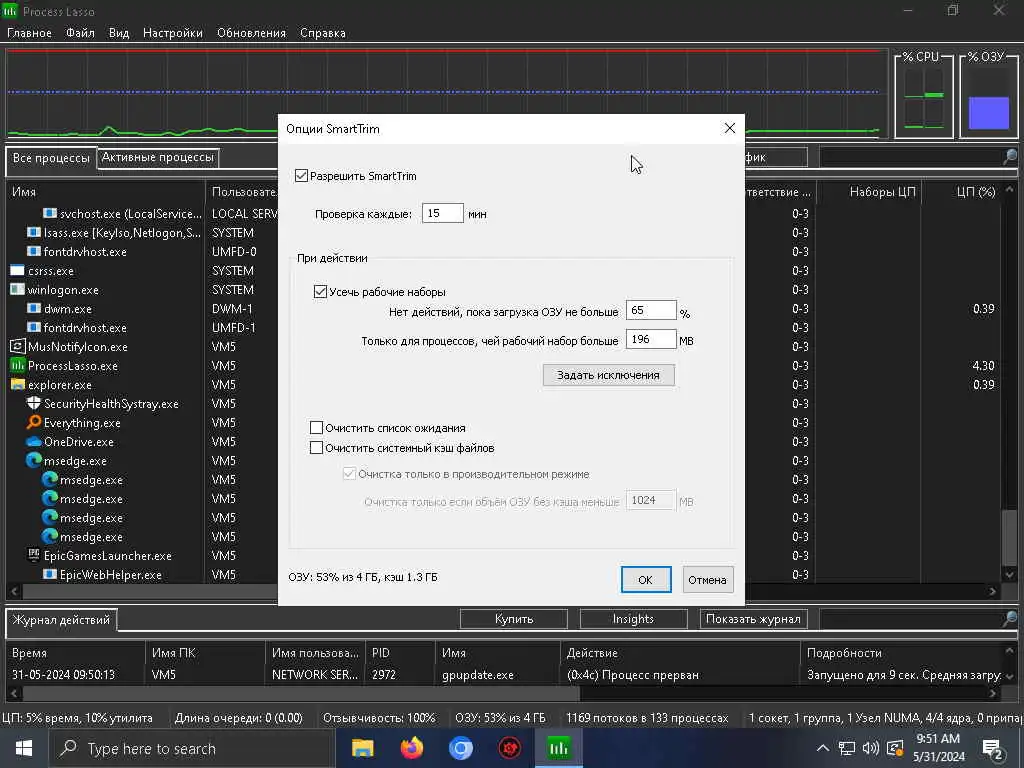Image resolution: width=1024 pixels, height=768 pixels.
Task: Switch to Все процессы tab
Action: coord(51,158)
